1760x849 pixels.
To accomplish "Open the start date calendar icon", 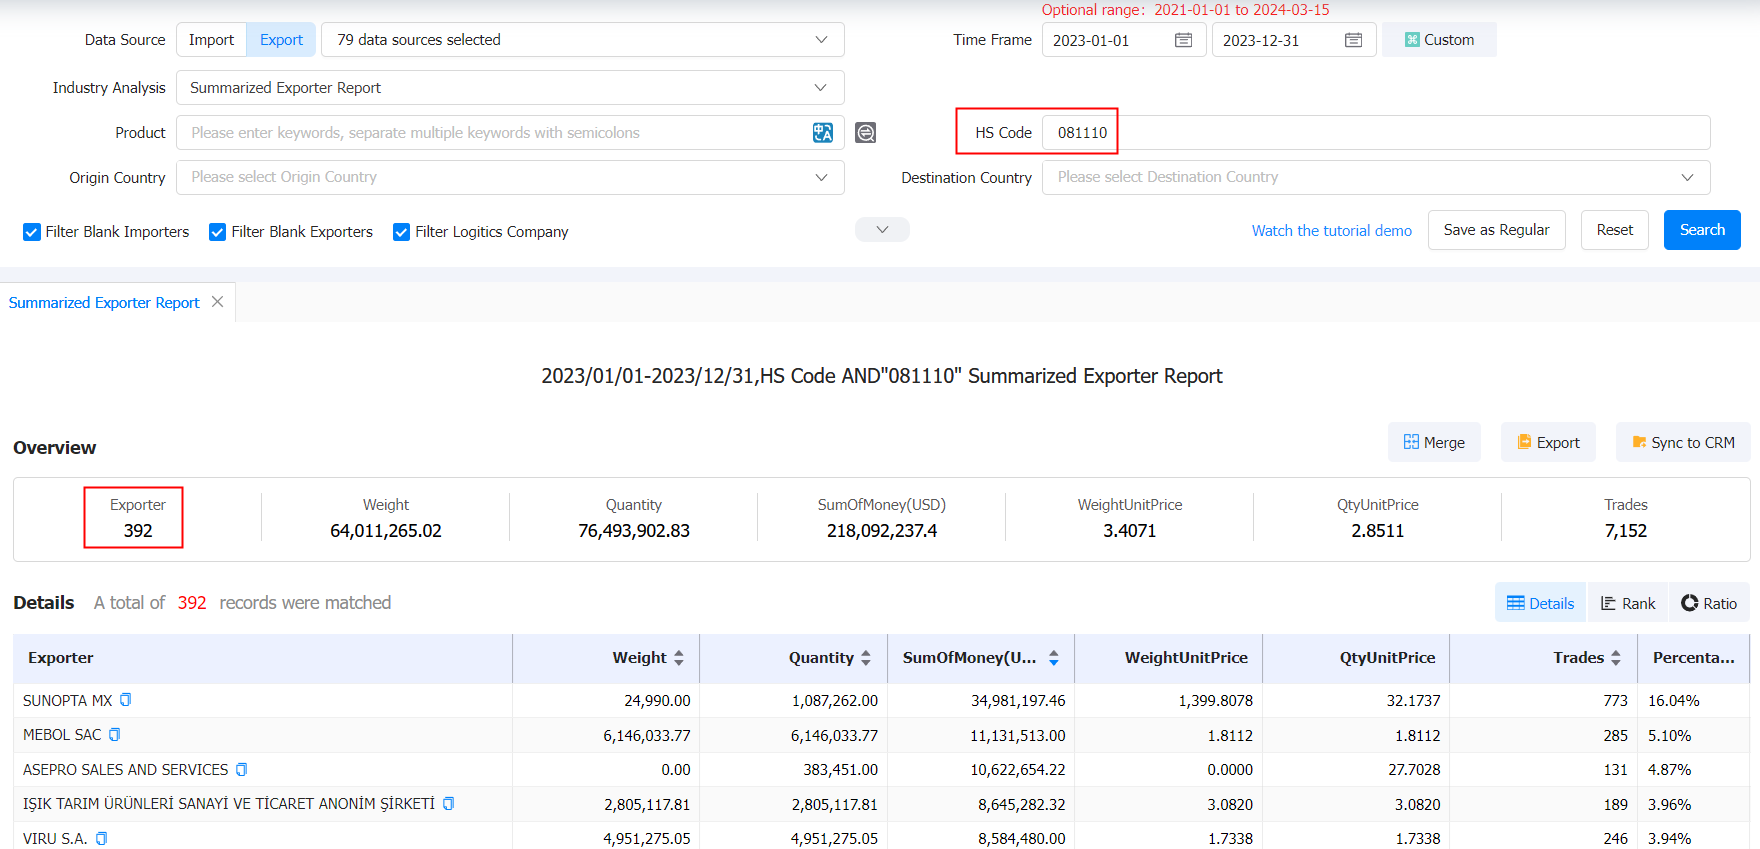I will 1183,40.
